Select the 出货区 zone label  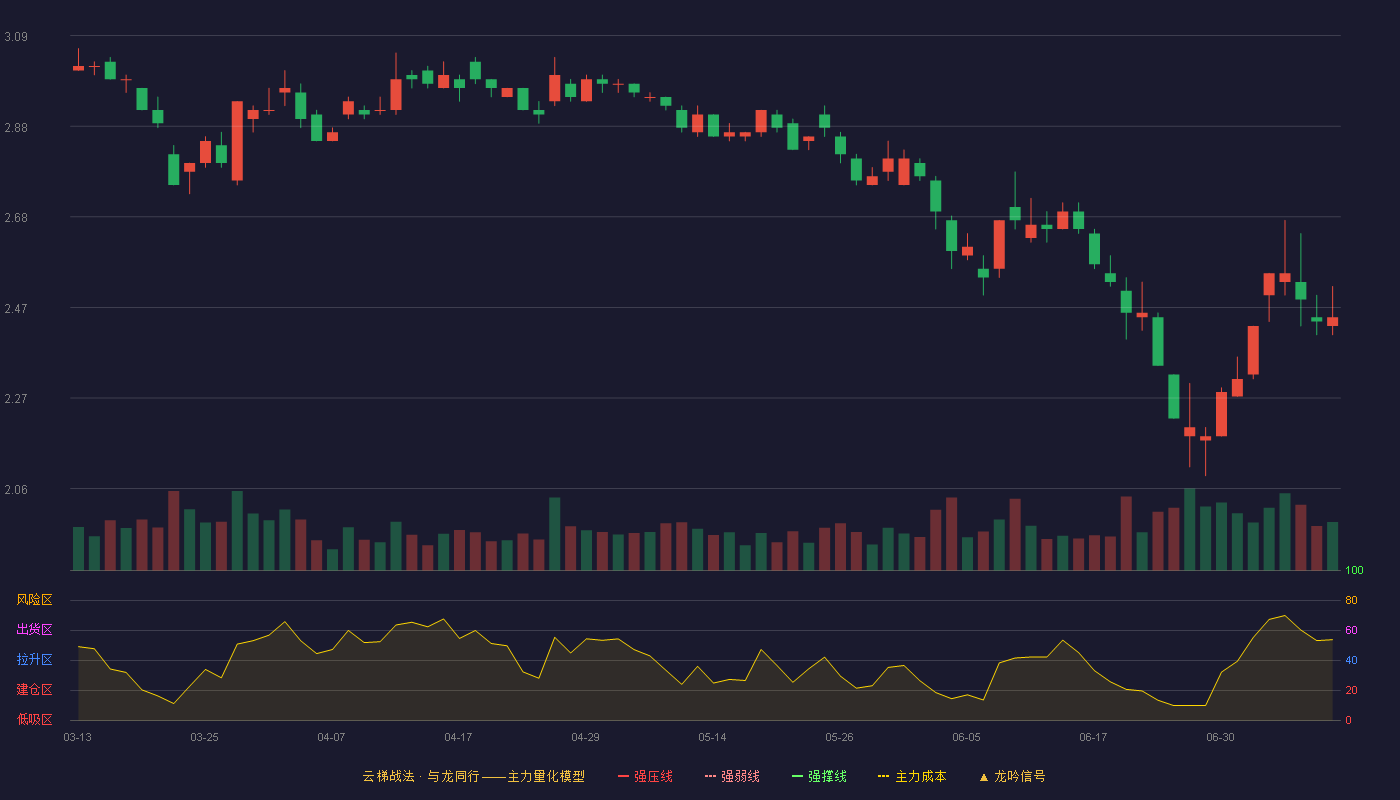click(x=34, y=630)
